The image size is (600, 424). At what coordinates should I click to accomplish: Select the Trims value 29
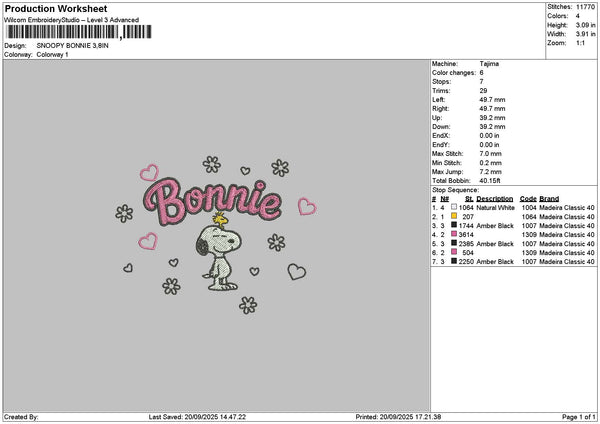(483, 91)
